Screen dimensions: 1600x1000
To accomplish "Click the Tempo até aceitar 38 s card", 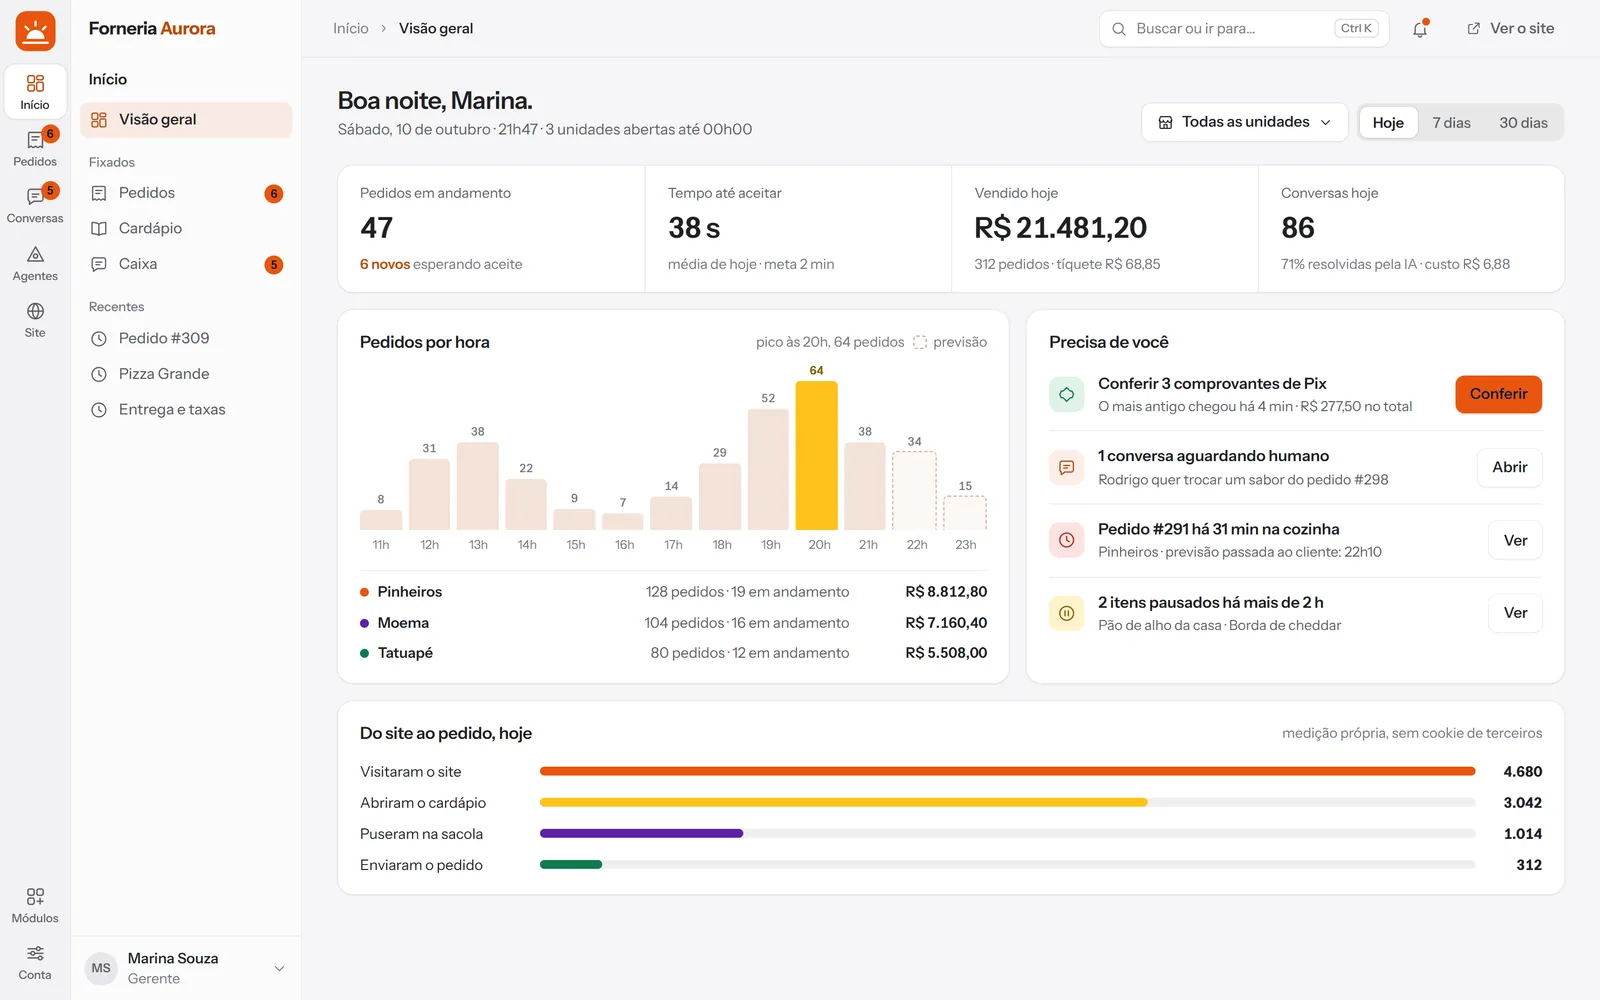I will pyautogui.click(x=798, y=229).
